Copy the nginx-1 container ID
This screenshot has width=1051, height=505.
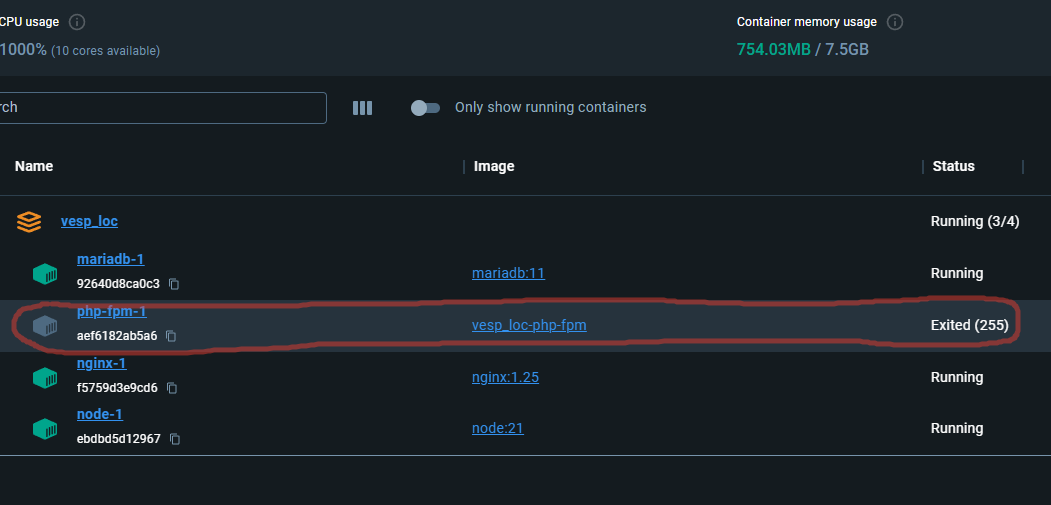(x=172, y=388)
